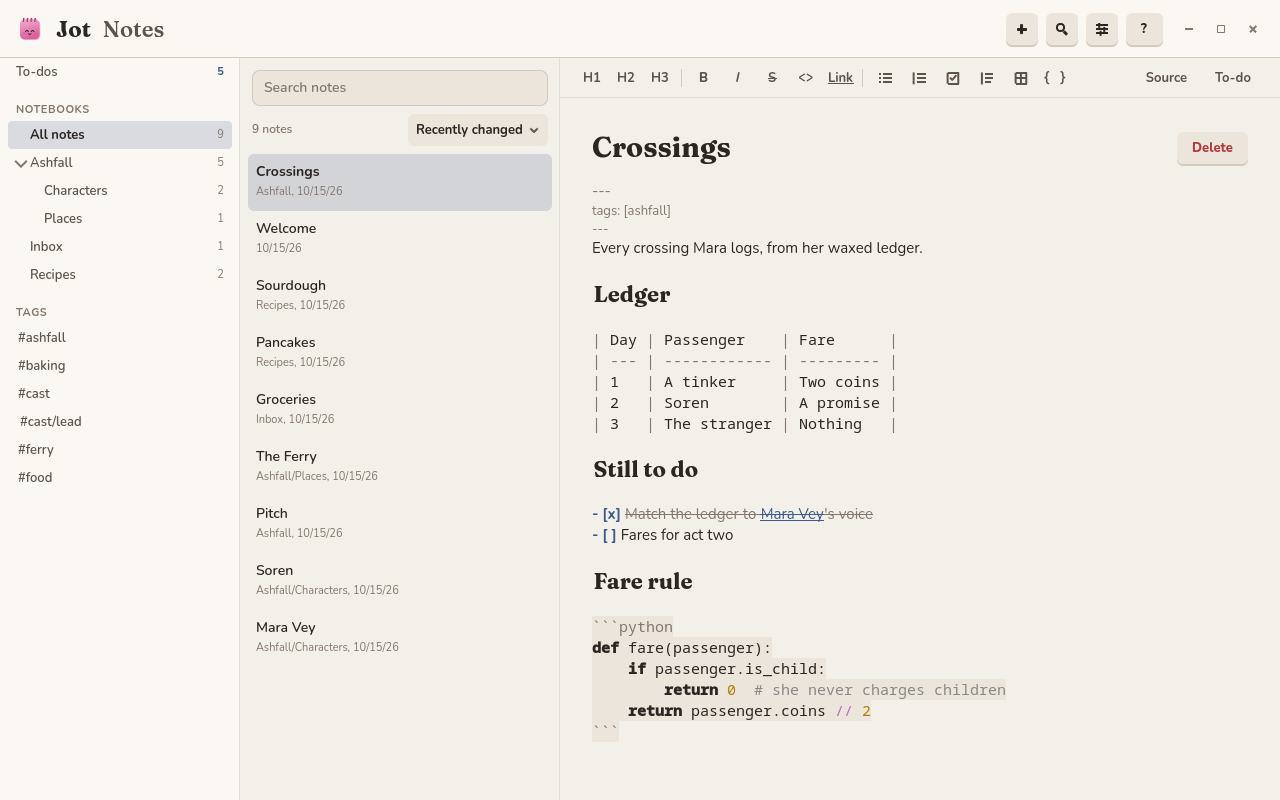Image resolution: width=1280 pixels, height=800 pixels.
Task: Click the Search notes field
Action: 400,88
